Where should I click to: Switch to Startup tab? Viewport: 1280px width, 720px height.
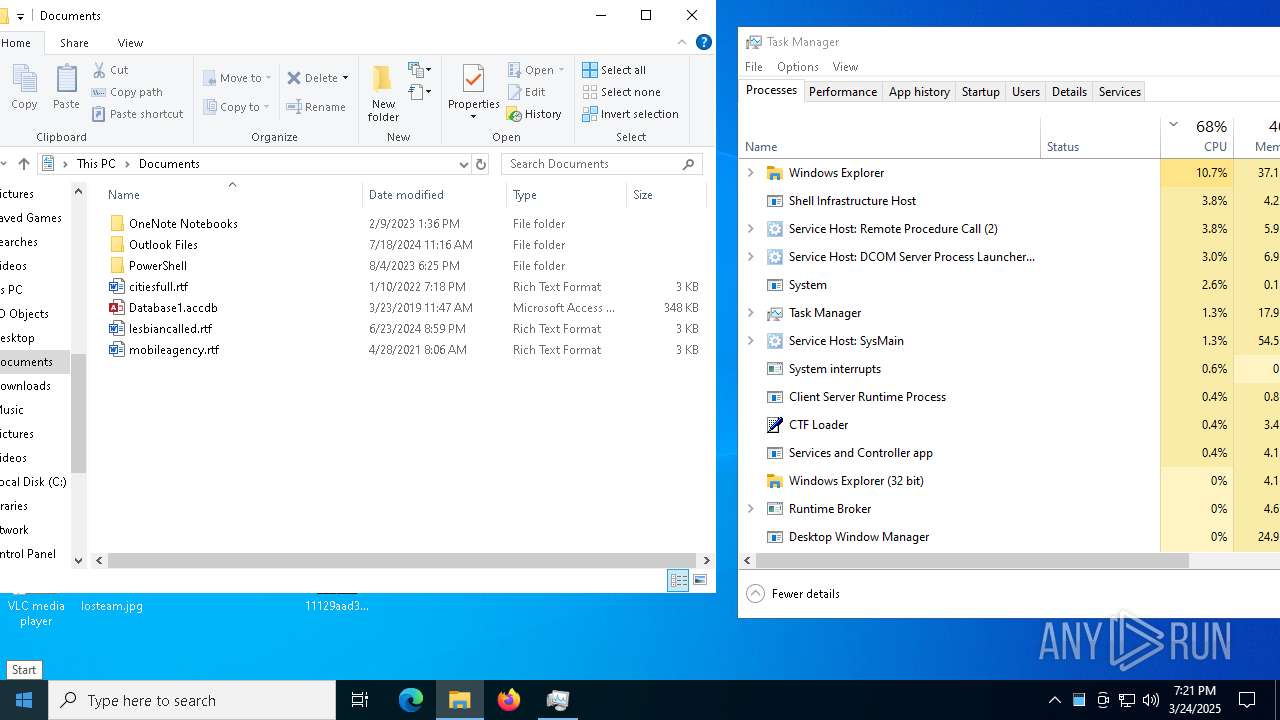point(980,91)
